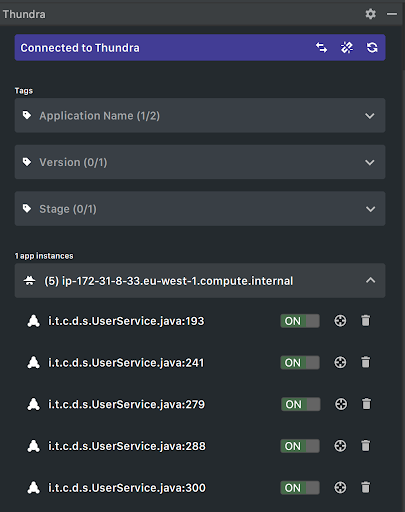This screenshot has height=512, width=405.
Task: Toggle off the UserService.java:193 tracepoint
Action: point(300,321)
